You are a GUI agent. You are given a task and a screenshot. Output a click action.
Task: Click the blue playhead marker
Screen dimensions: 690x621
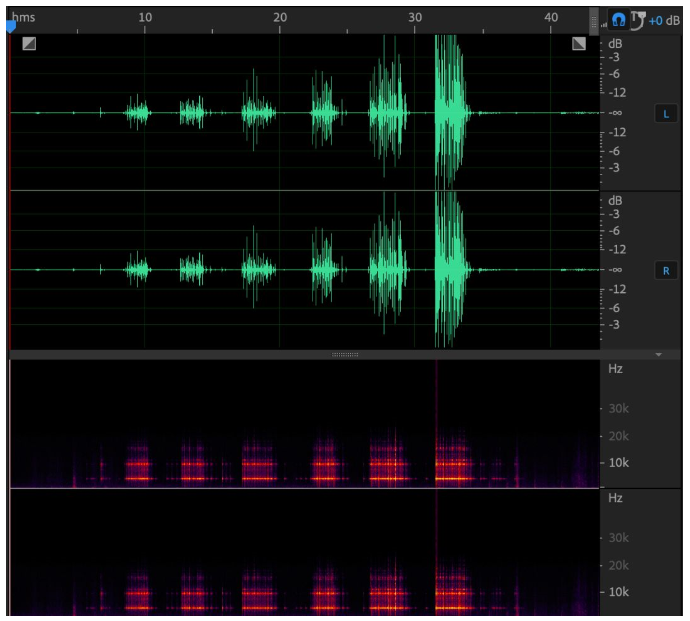coord(10,27)
